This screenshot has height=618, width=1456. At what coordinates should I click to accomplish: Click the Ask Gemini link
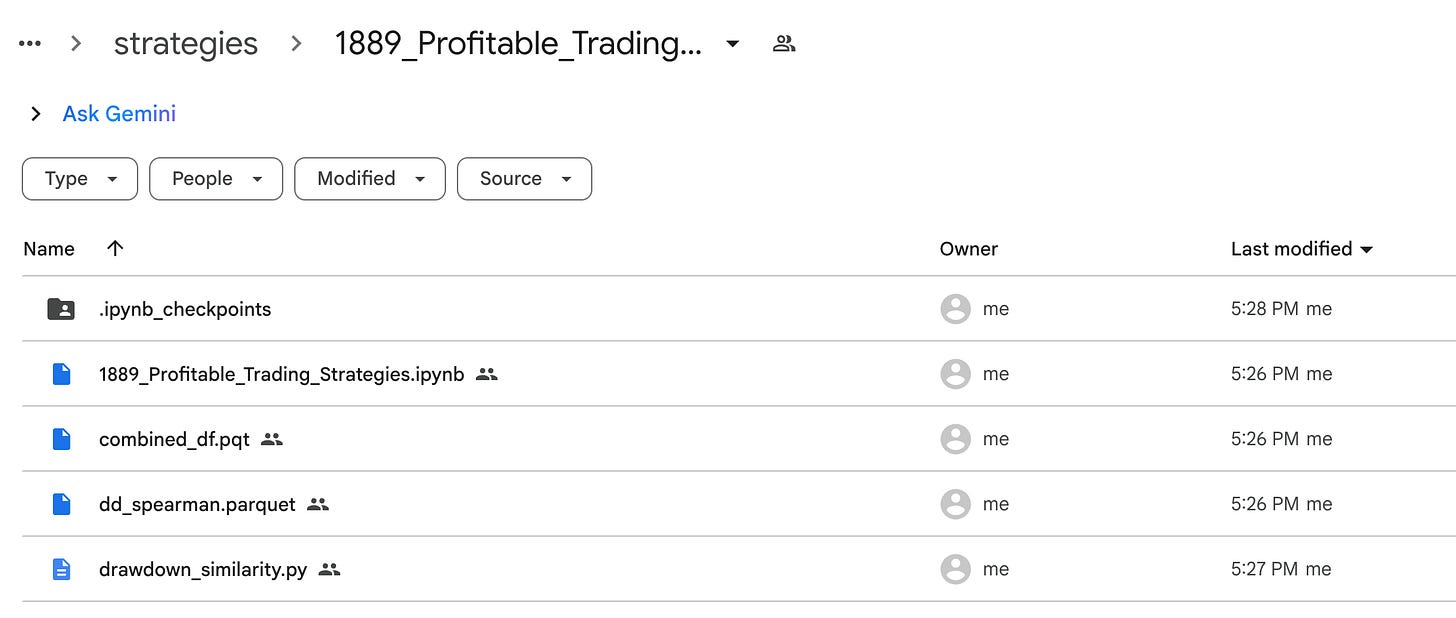tap(119, 114)
